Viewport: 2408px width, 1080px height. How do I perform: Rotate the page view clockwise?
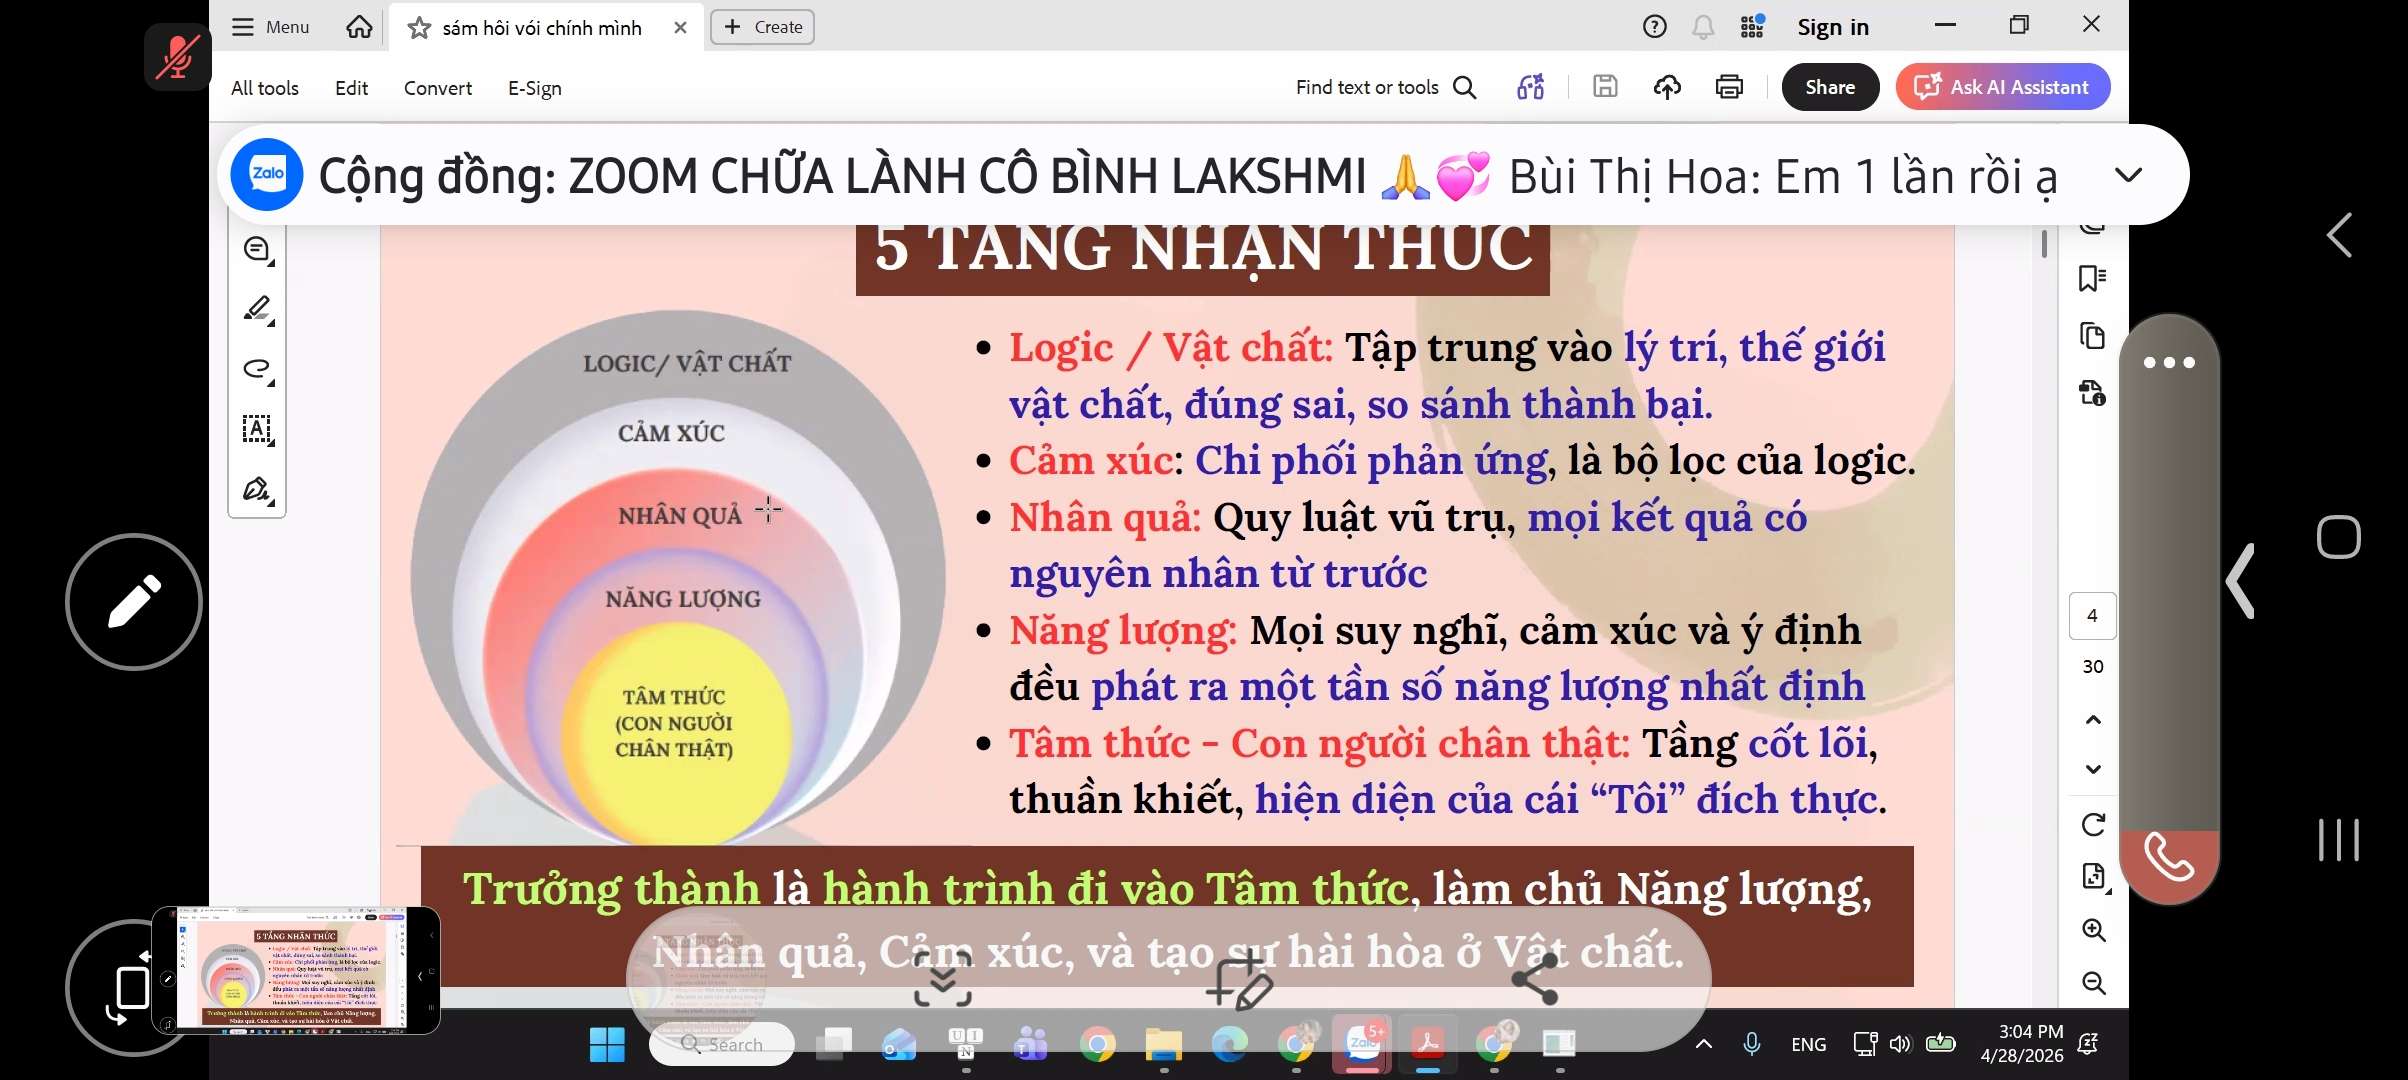coord(2093,824)
